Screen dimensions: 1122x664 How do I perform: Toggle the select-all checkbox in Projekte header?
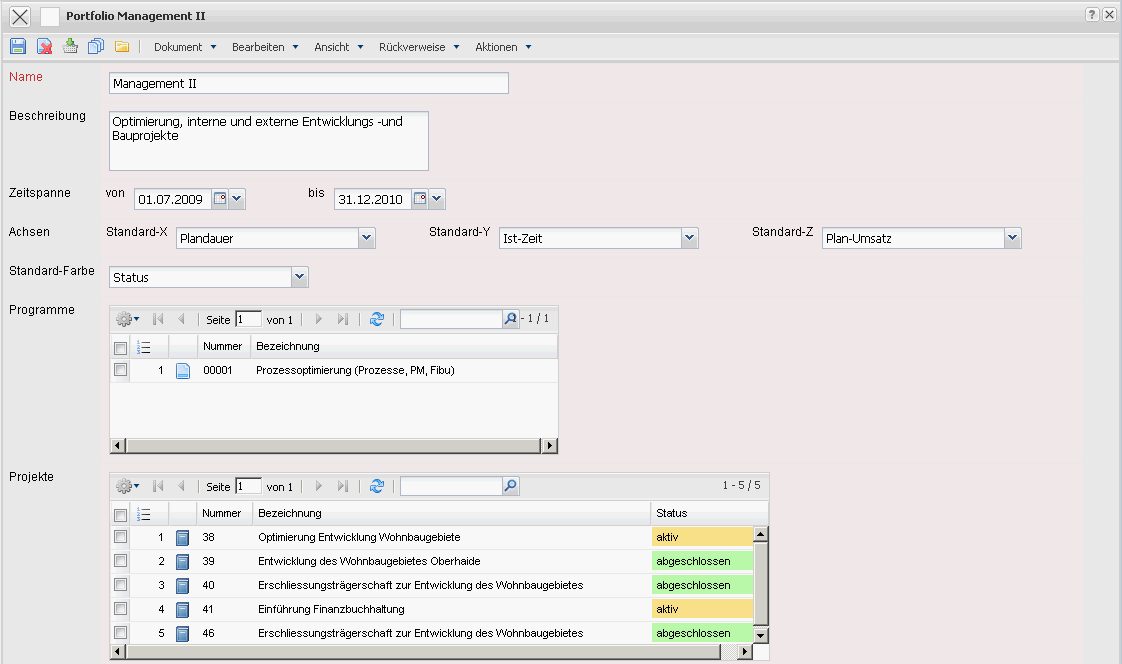point(121,514)
